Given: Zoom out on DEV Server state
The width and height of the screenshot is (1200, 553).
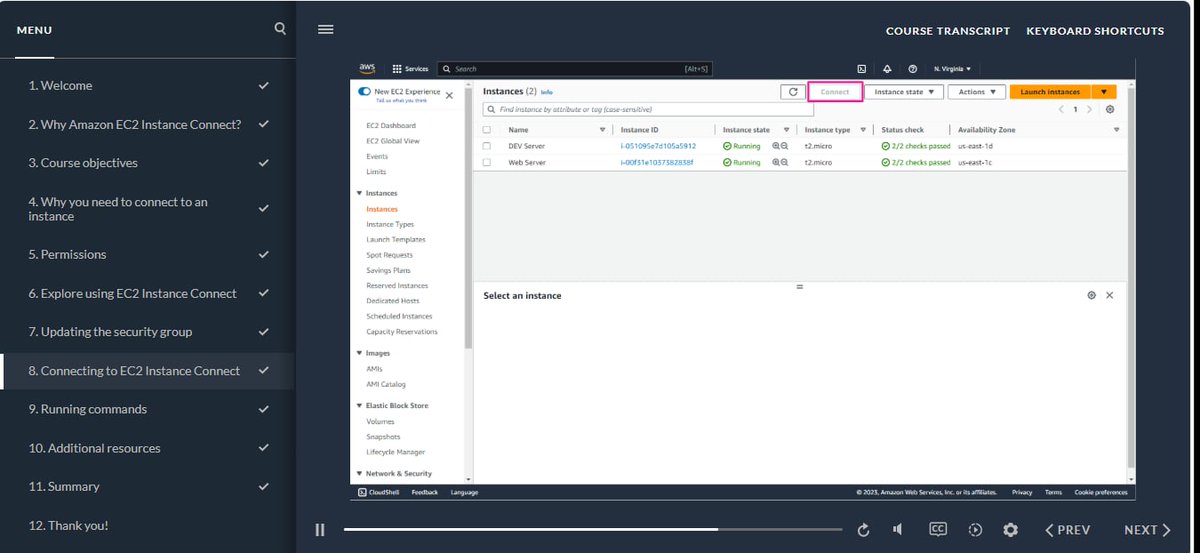Looking at the screenshot, I should pyautogui.click(x=785, y=146).
